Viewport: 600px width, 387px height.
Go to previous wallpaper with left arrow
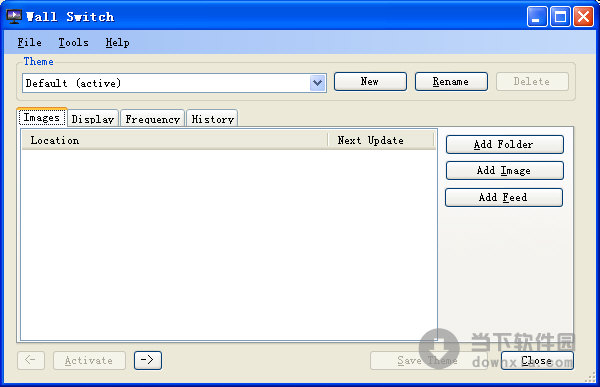coord(31,360)
